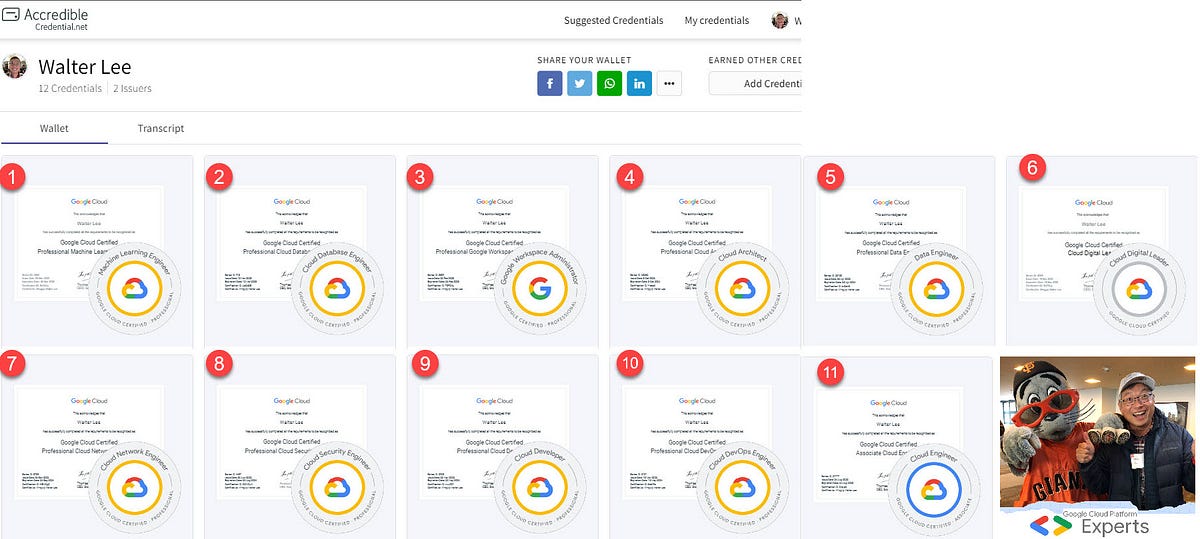Open Professional Google Workspace certificate card
This screenshot has height=539, width=1200.
tap(504, 251)
